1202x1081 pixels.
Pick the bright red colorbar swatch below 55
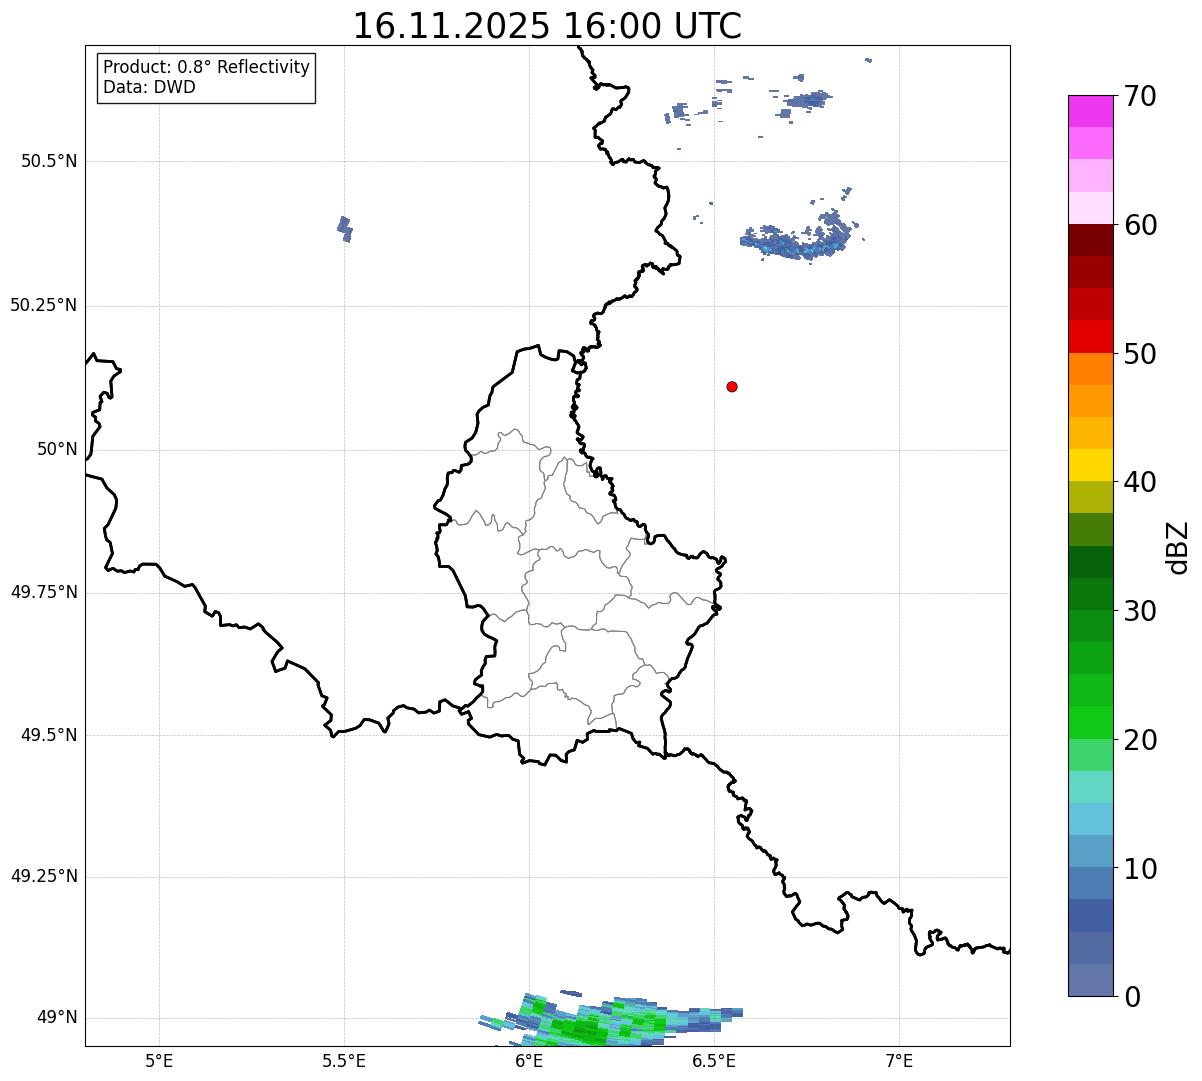pos(1091,336)
